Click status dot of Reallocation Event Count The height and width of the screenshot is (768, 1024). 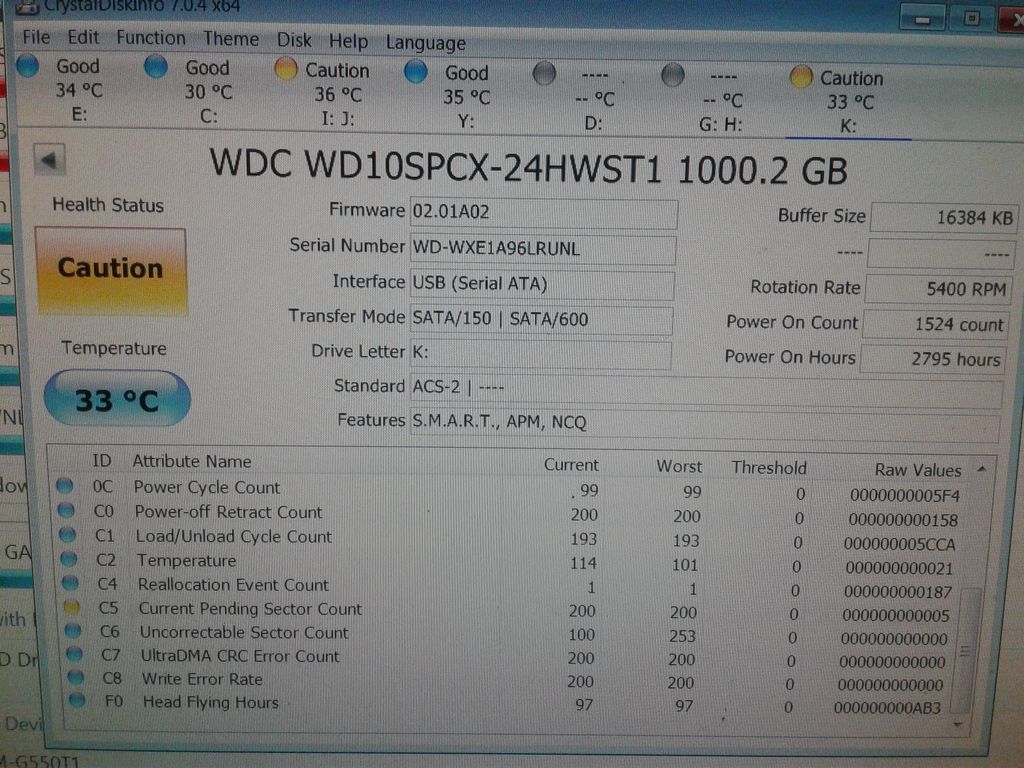tap(71, 583)
